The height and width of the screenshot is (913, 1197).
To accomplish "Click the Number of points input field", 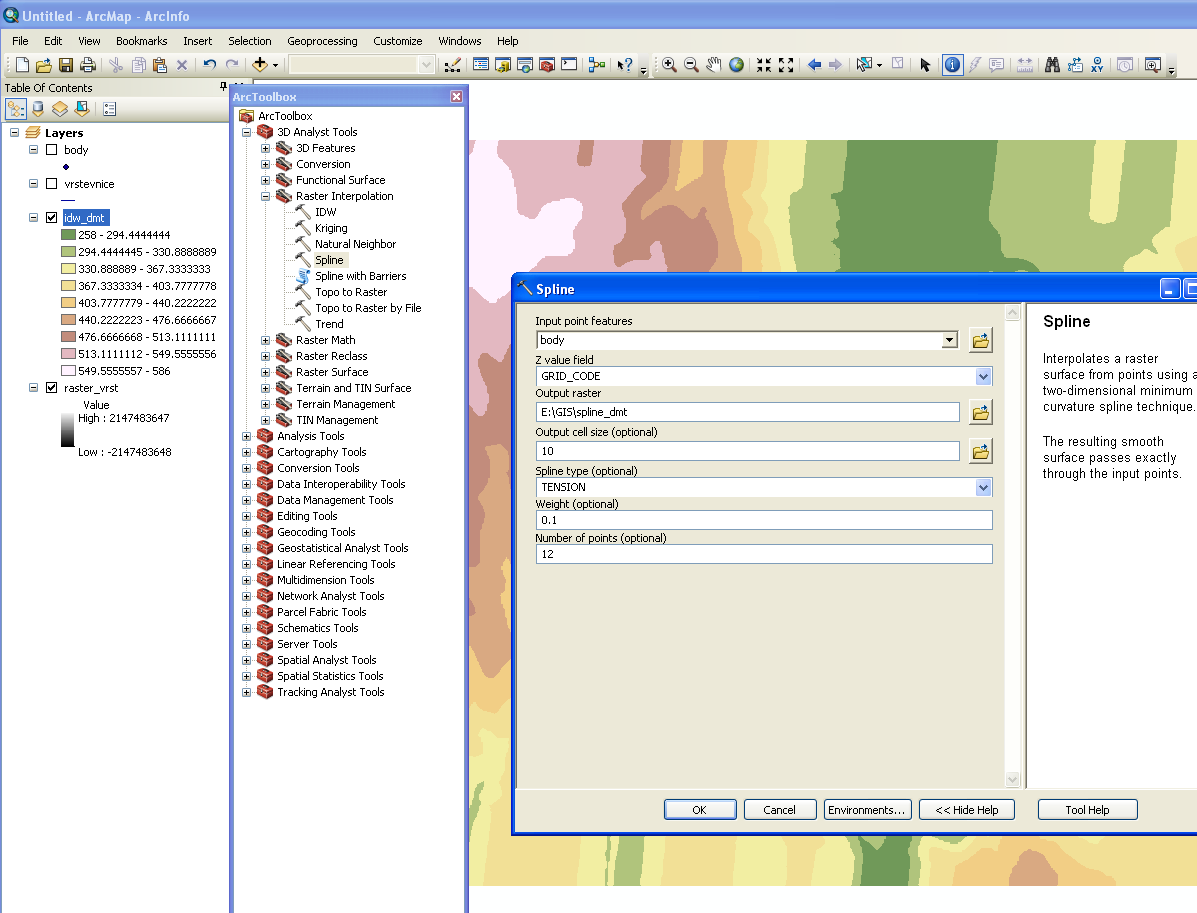I will (x=764, y=554).
